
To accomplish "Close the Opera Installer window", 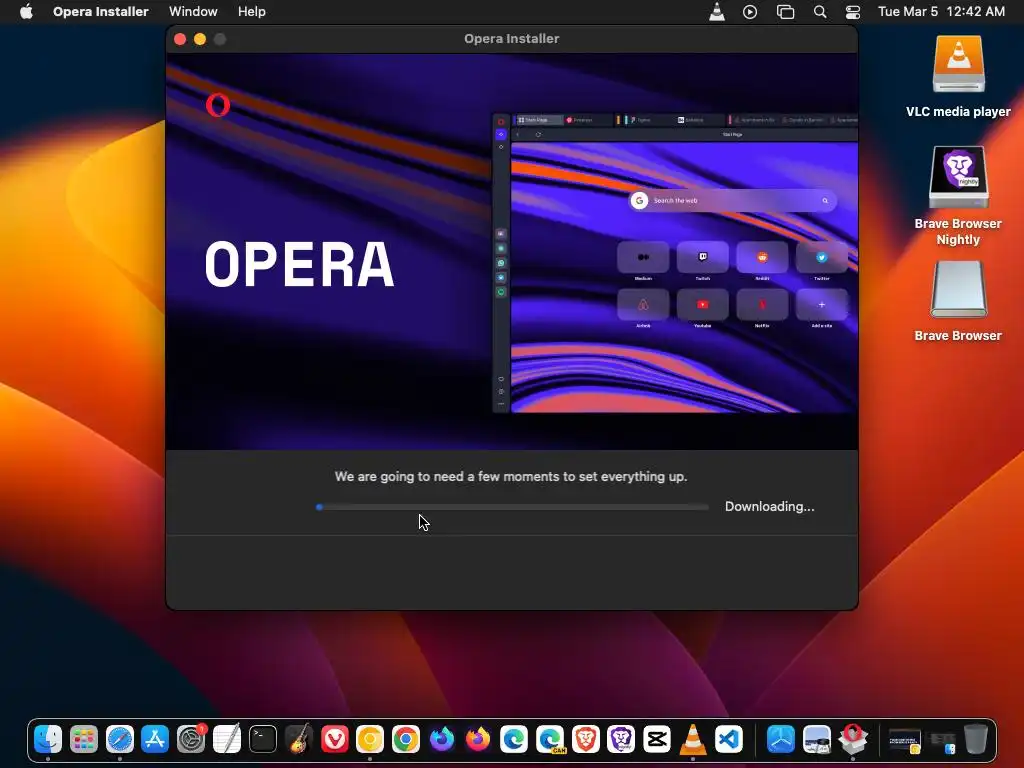I will [x=180, y=39].
